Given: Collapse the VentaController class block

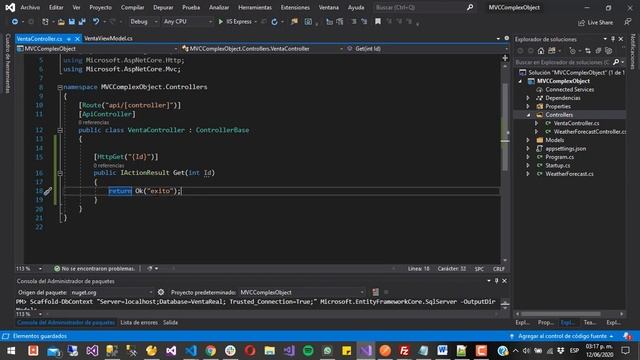Looking at the screenshot, I should [x=60, y=130].
